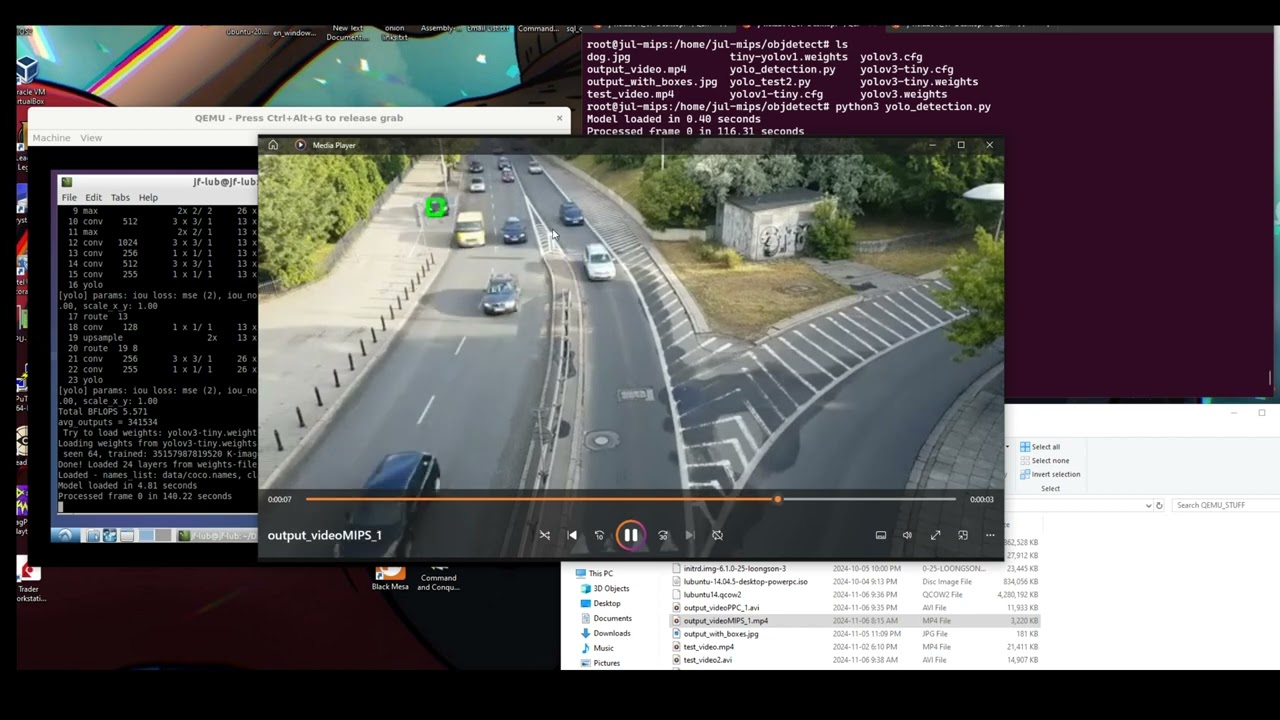
Task: Click the Black Mesa desktop shortcut
Action: click(390, 576)
